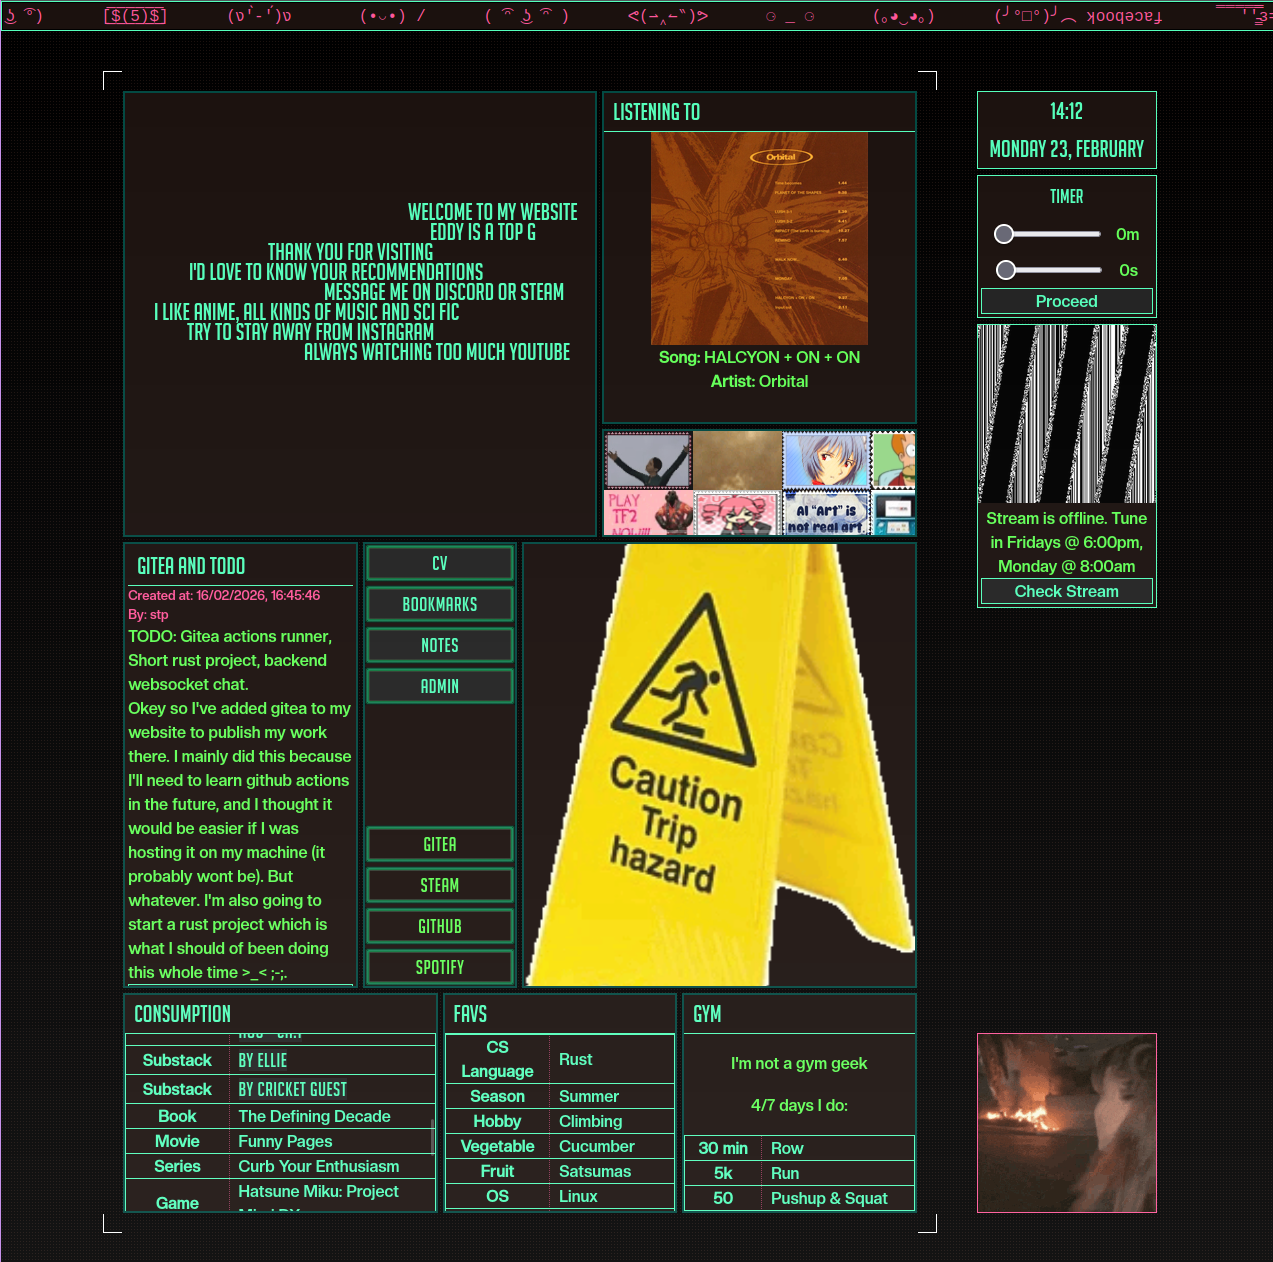Click the Cucumber vegetable cell
Viewport: 1273px width, 1262px height.
coord(596,1146)
